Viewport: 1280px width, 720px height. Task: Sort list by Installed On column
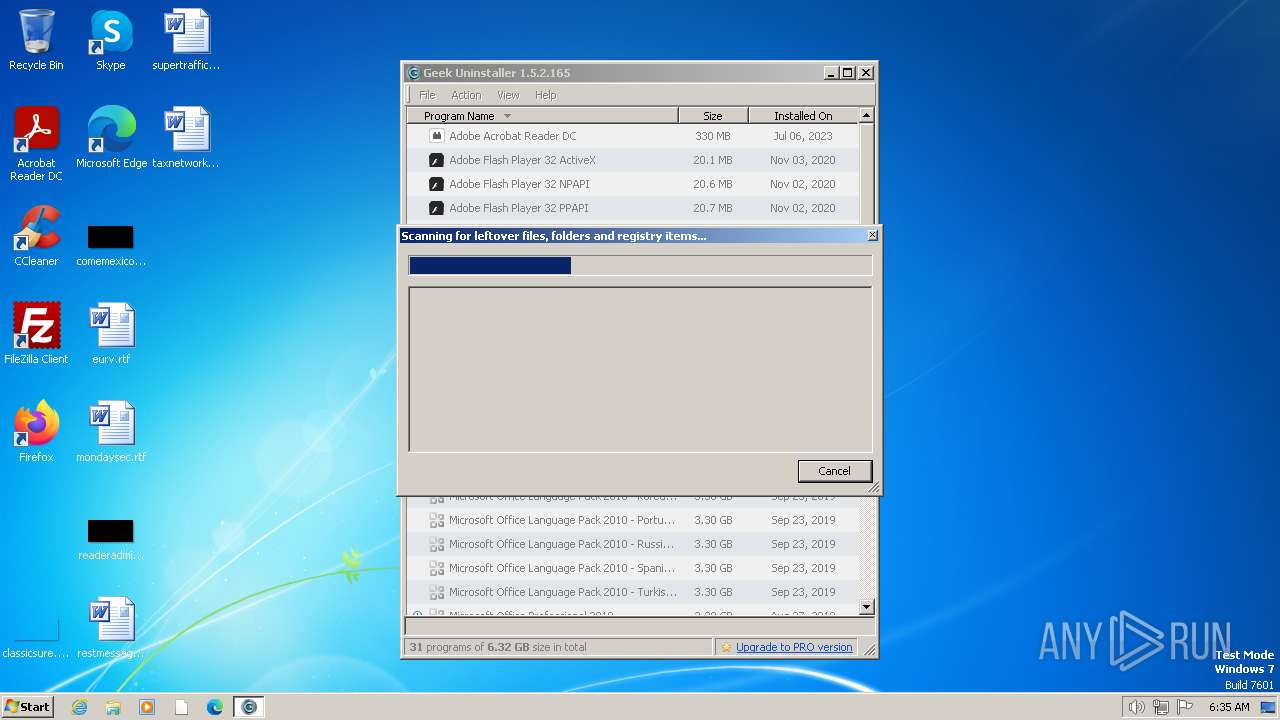click(x=803, y=116)
